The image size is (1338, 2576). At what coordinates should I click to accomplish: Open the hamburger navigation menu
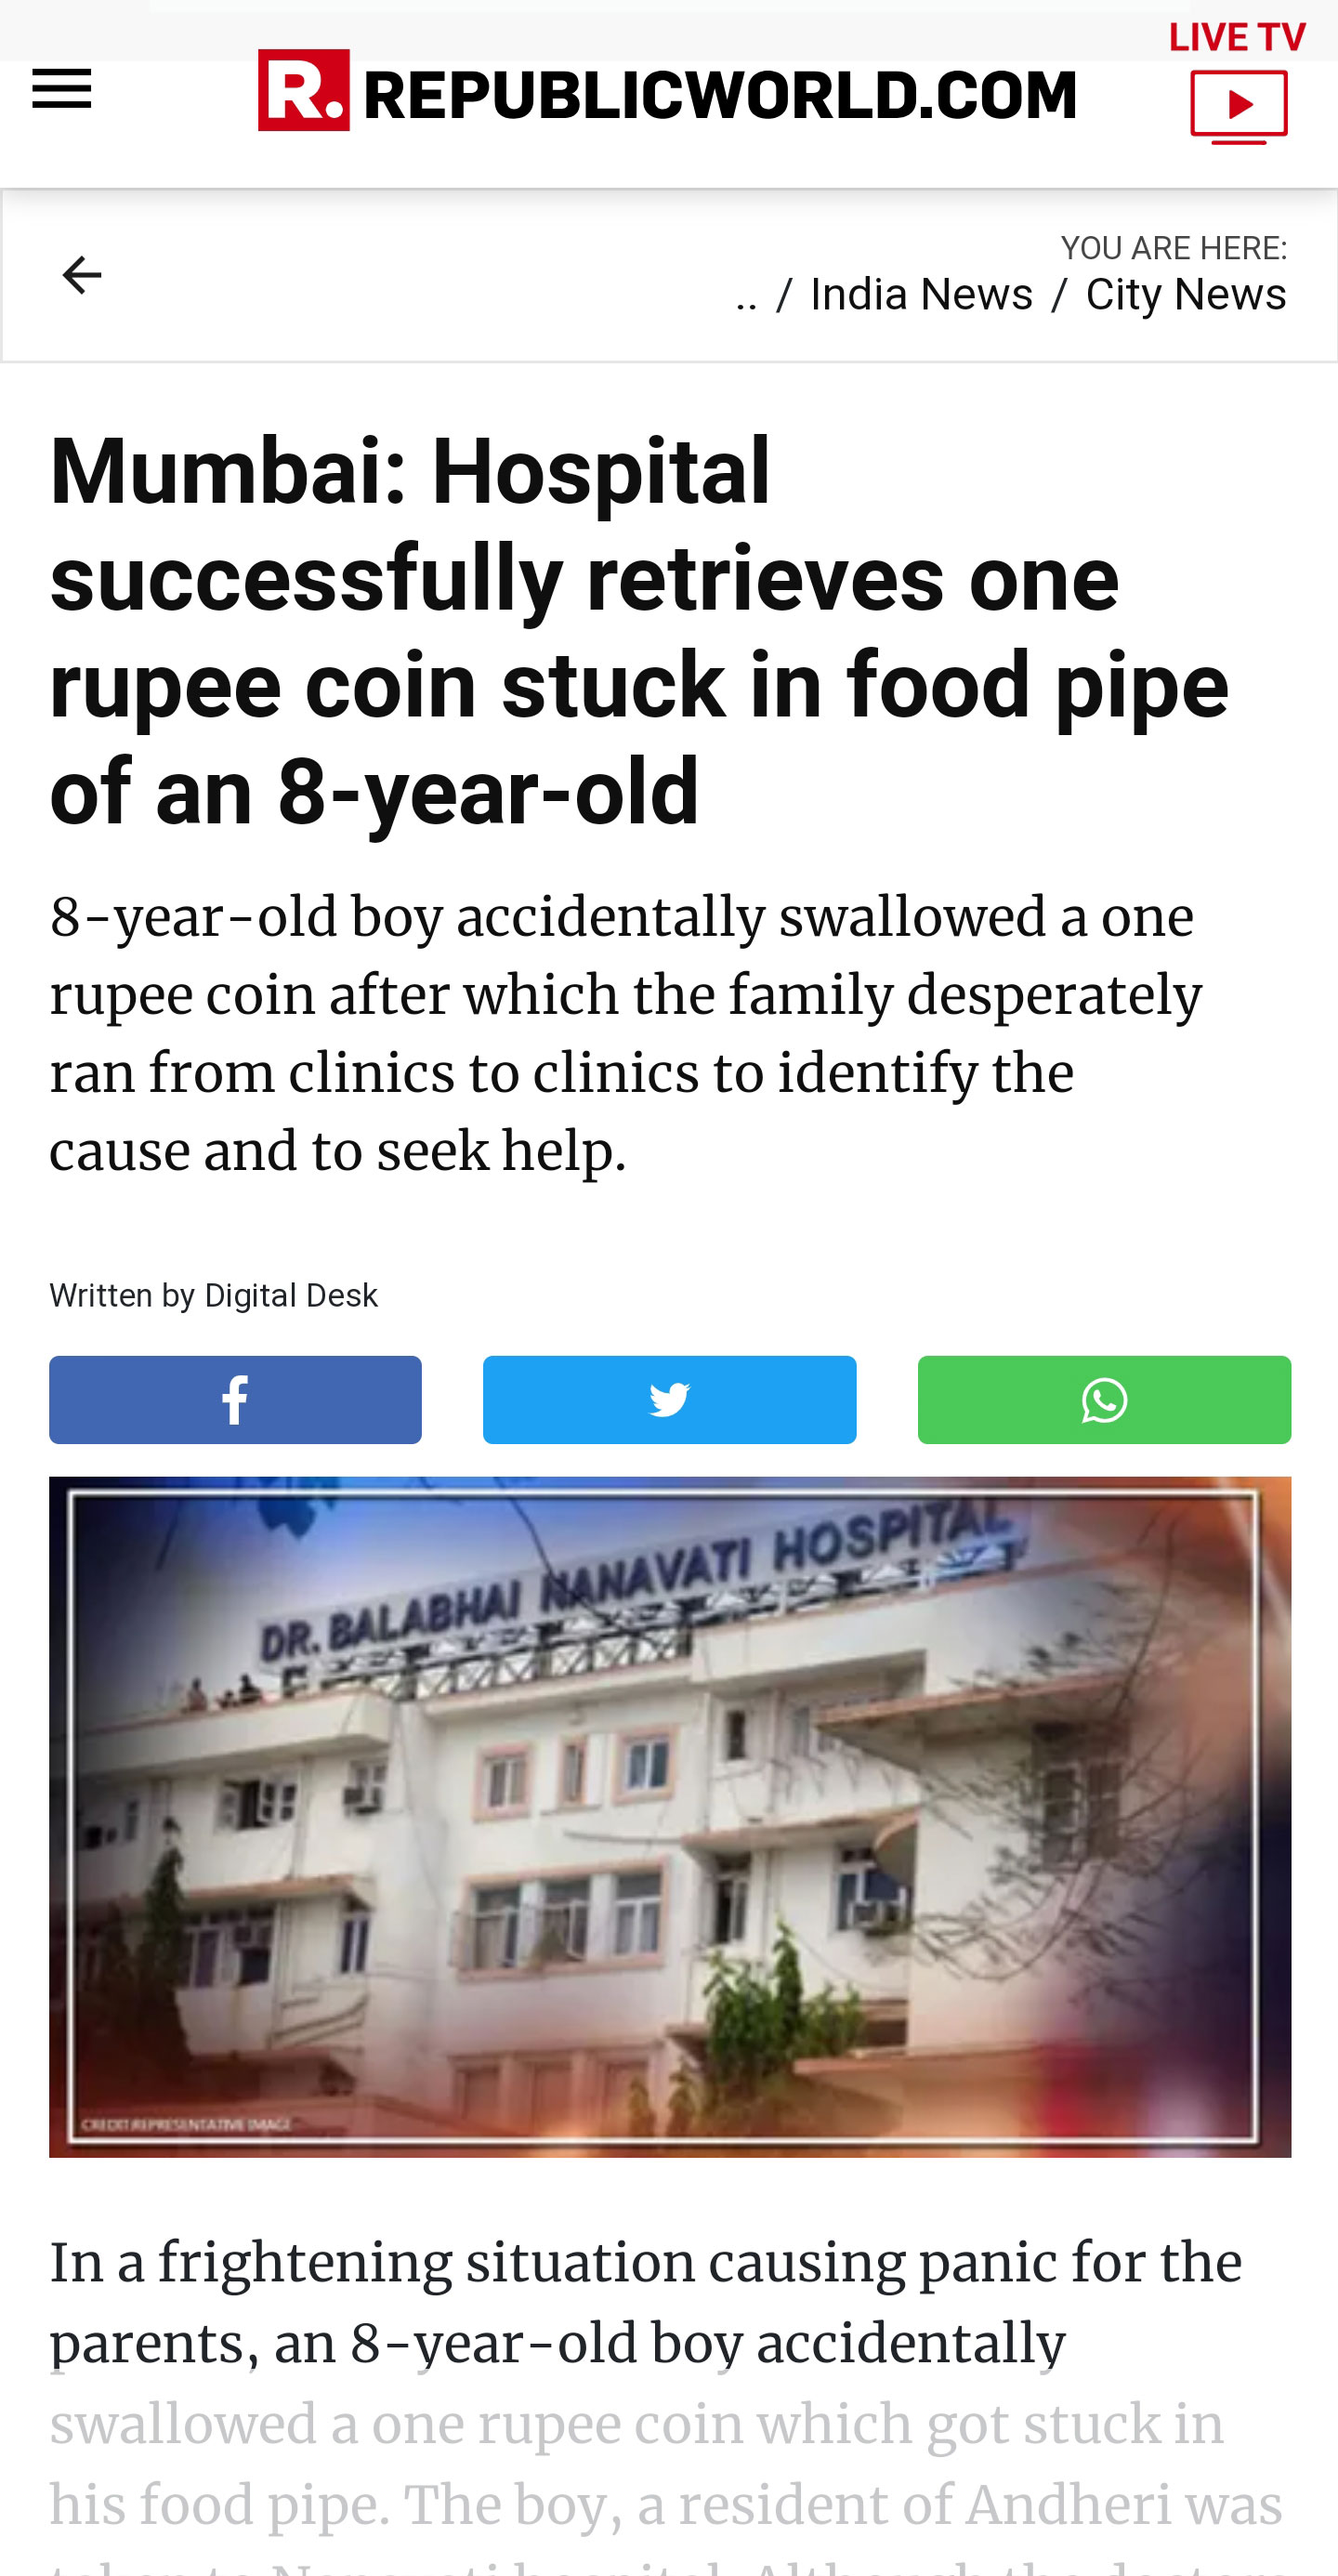[61, 89]
